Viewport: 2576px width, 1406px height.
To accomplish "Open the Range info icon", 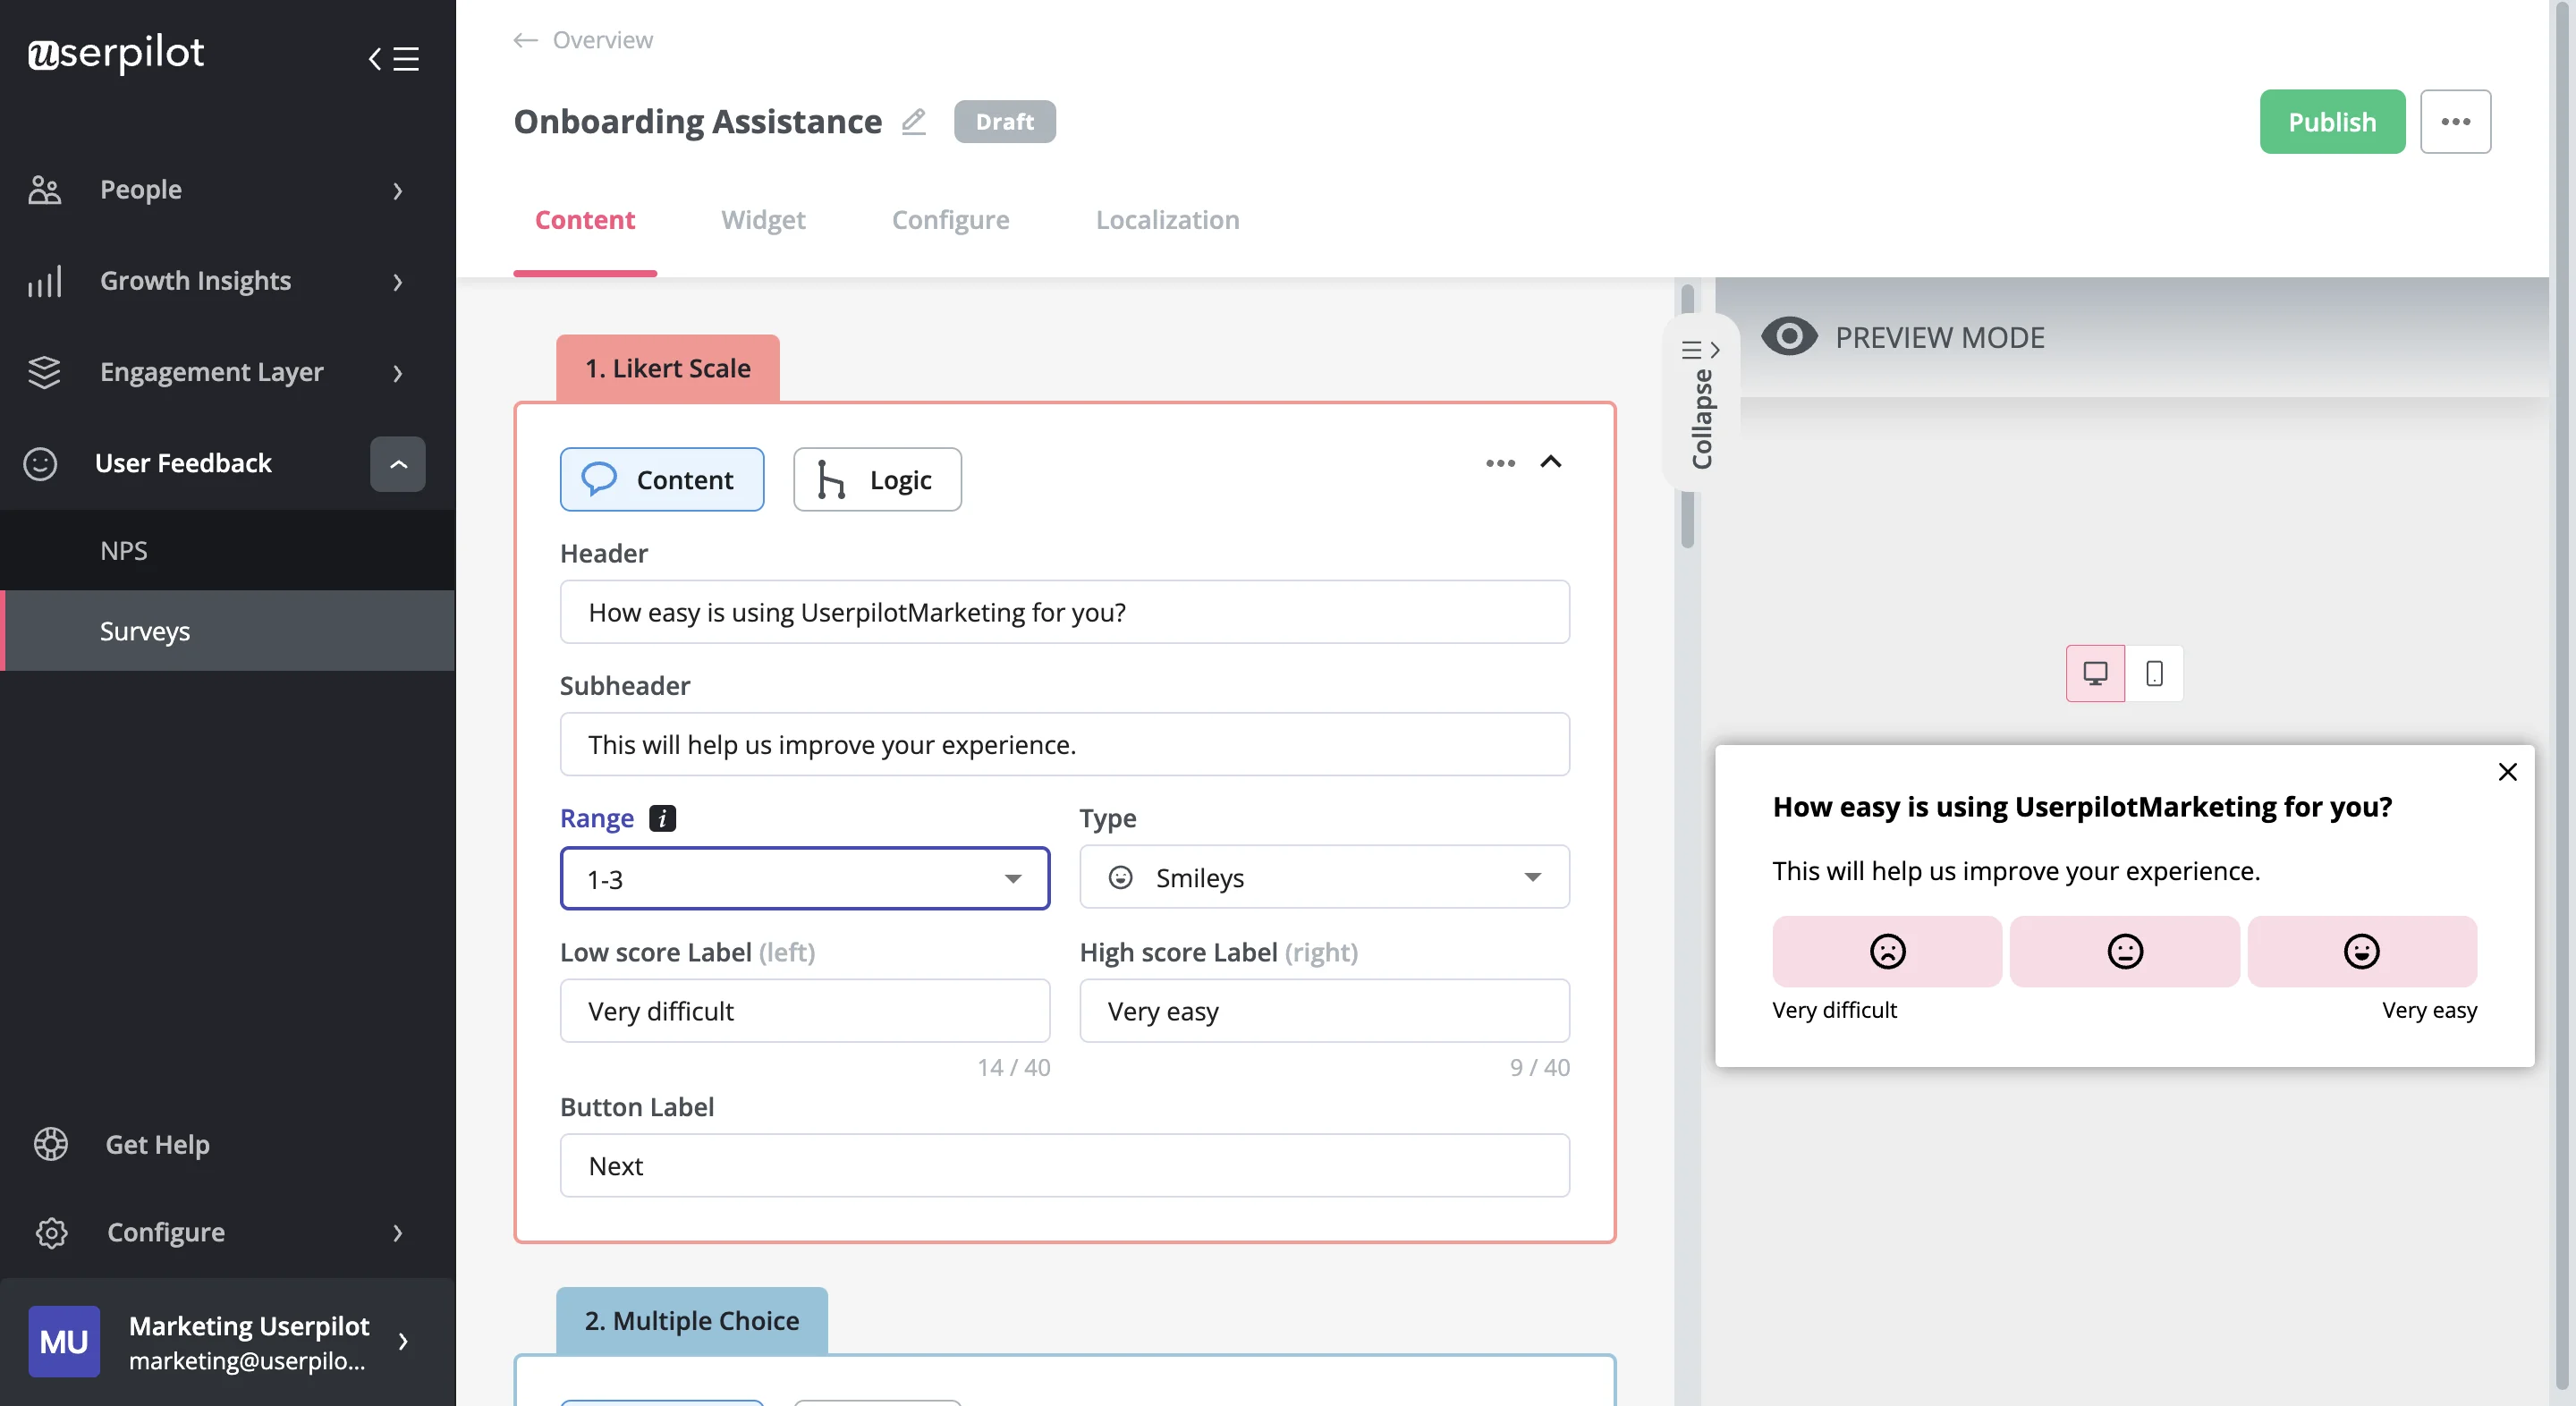I will tap(662, 817).
